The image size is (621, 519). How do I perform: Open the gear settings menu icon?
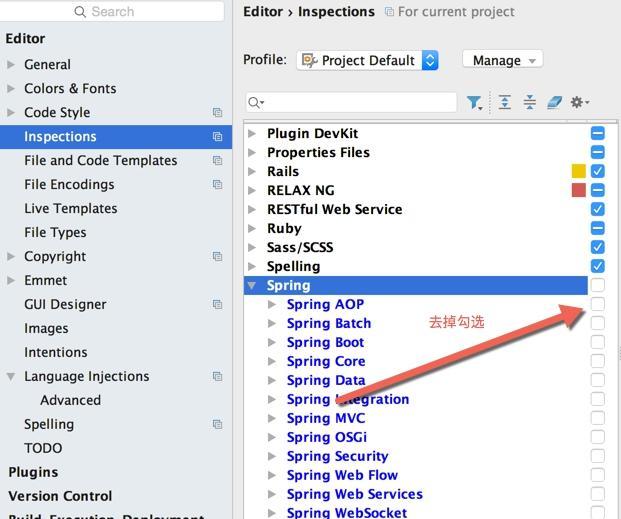coord(579,103)
